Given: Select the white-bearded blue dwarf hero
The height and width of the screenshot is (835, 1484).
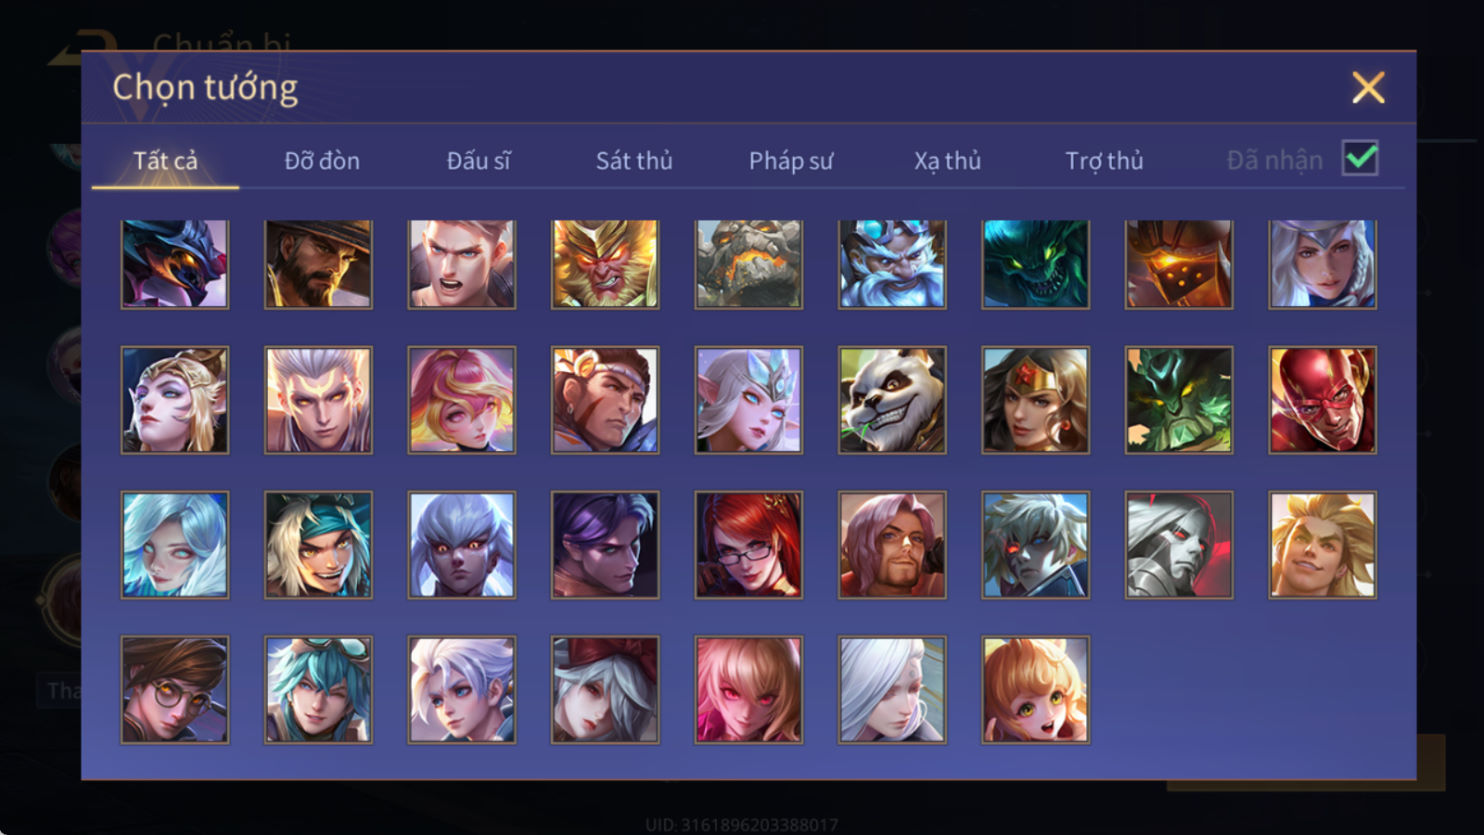Looking at the screenshot, I should coord(892,264).
